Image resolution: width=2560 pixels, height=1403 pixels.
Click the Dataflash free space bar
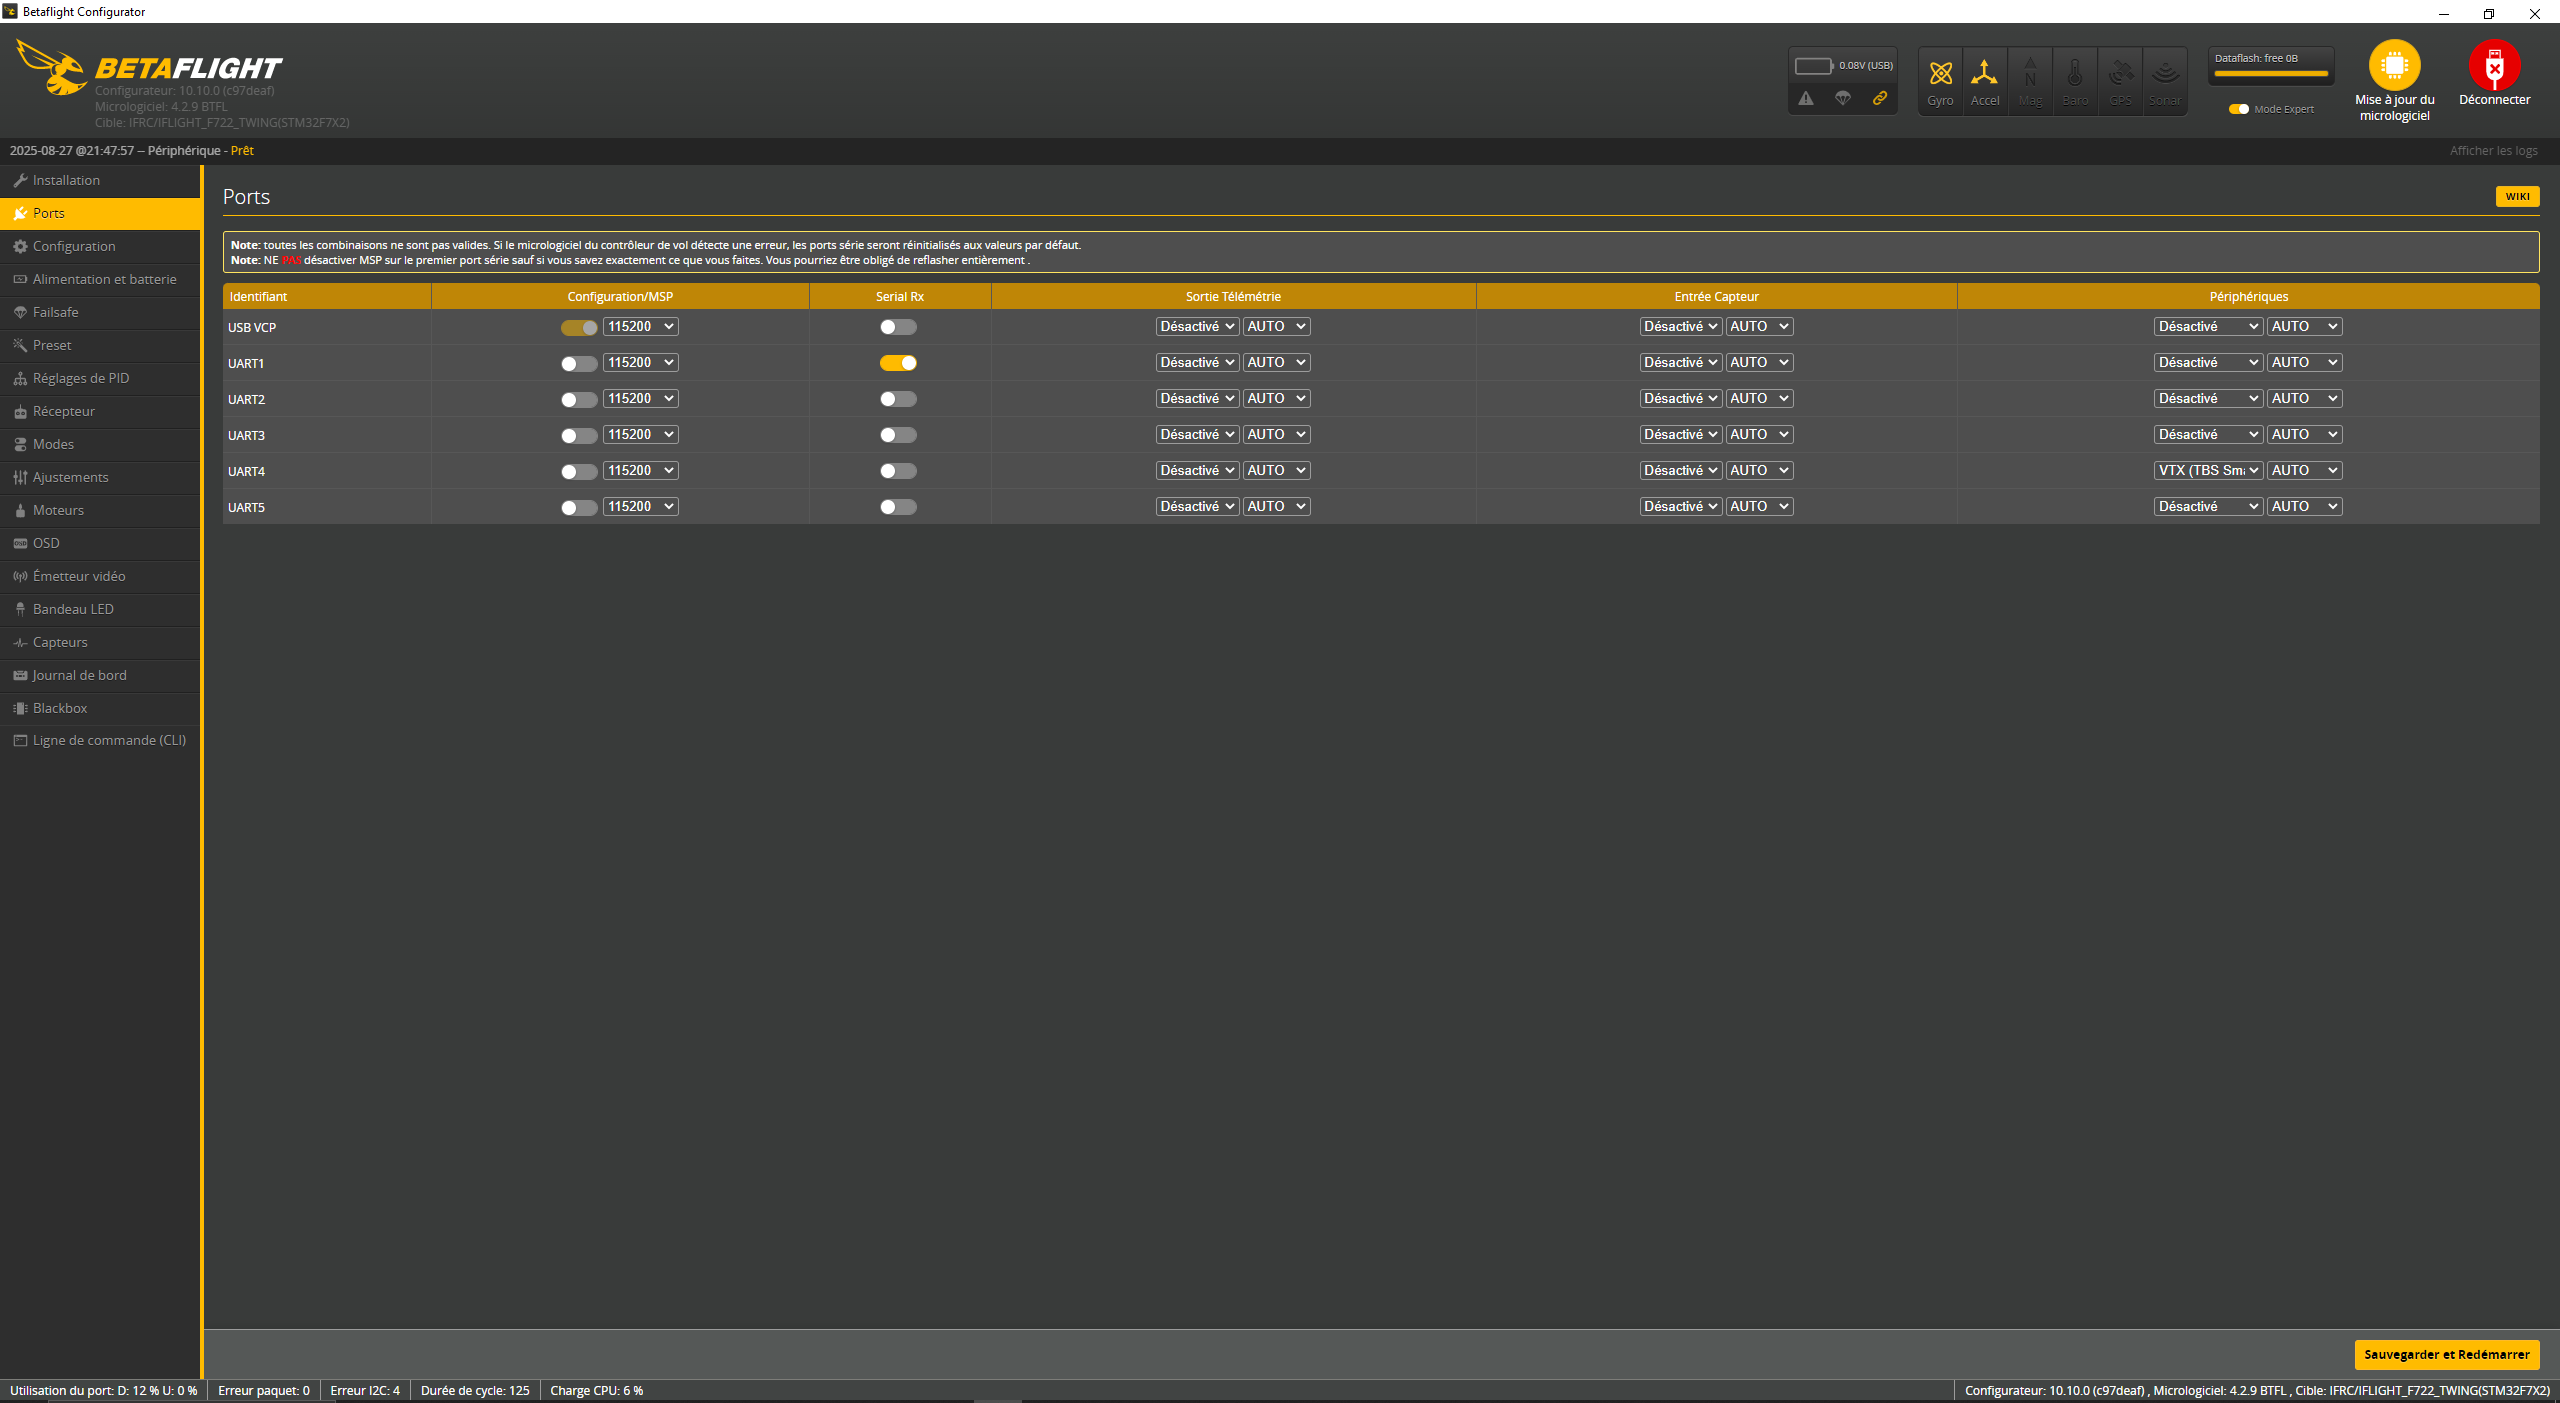2271,73
